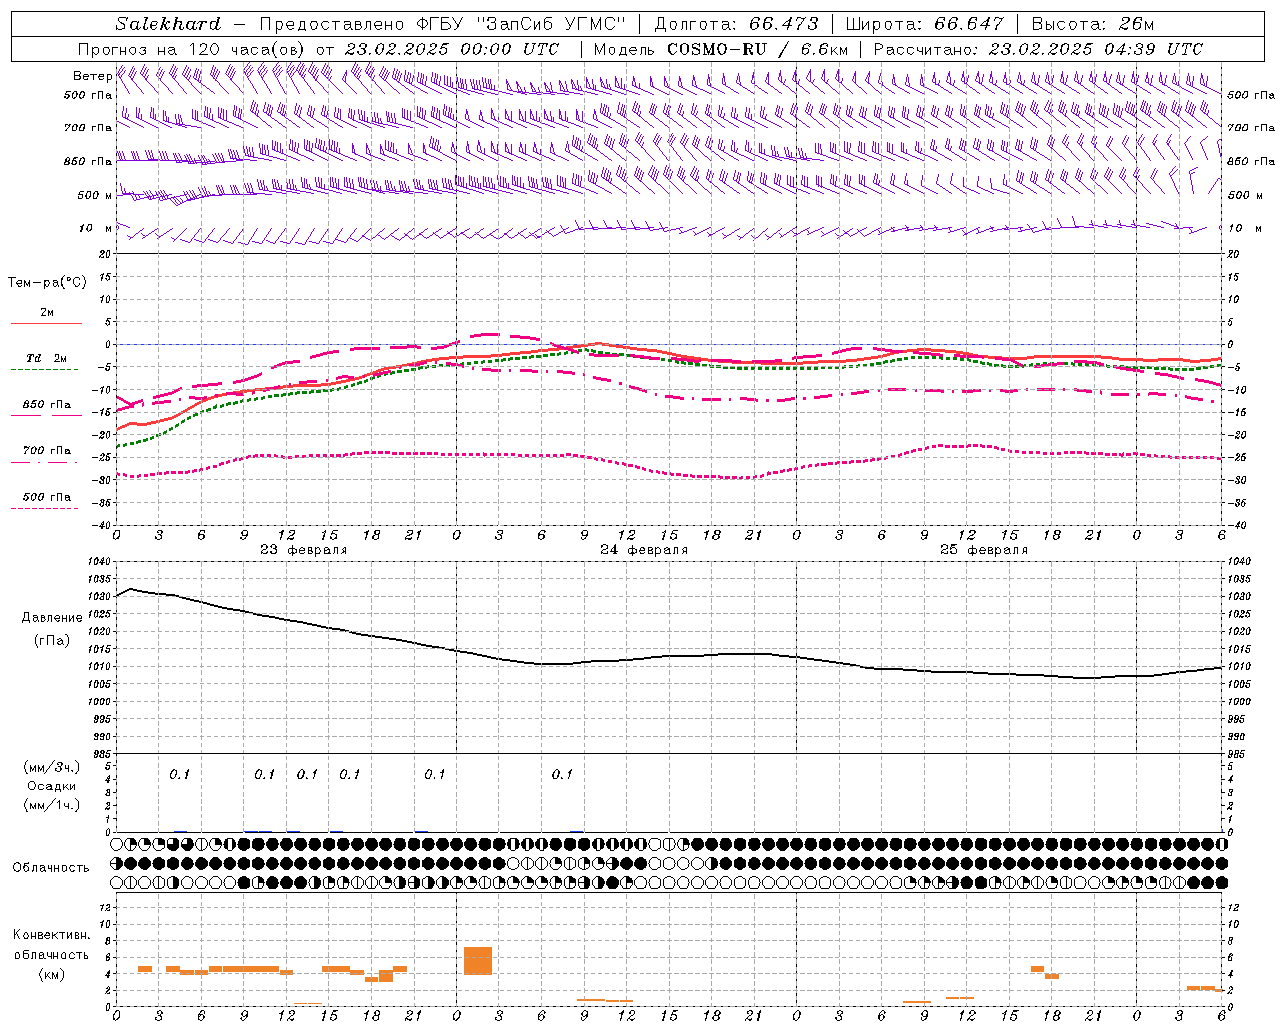Select the red solid 2м legend line
Viewport: 1280px width, 1024px height.
[46, 324]
